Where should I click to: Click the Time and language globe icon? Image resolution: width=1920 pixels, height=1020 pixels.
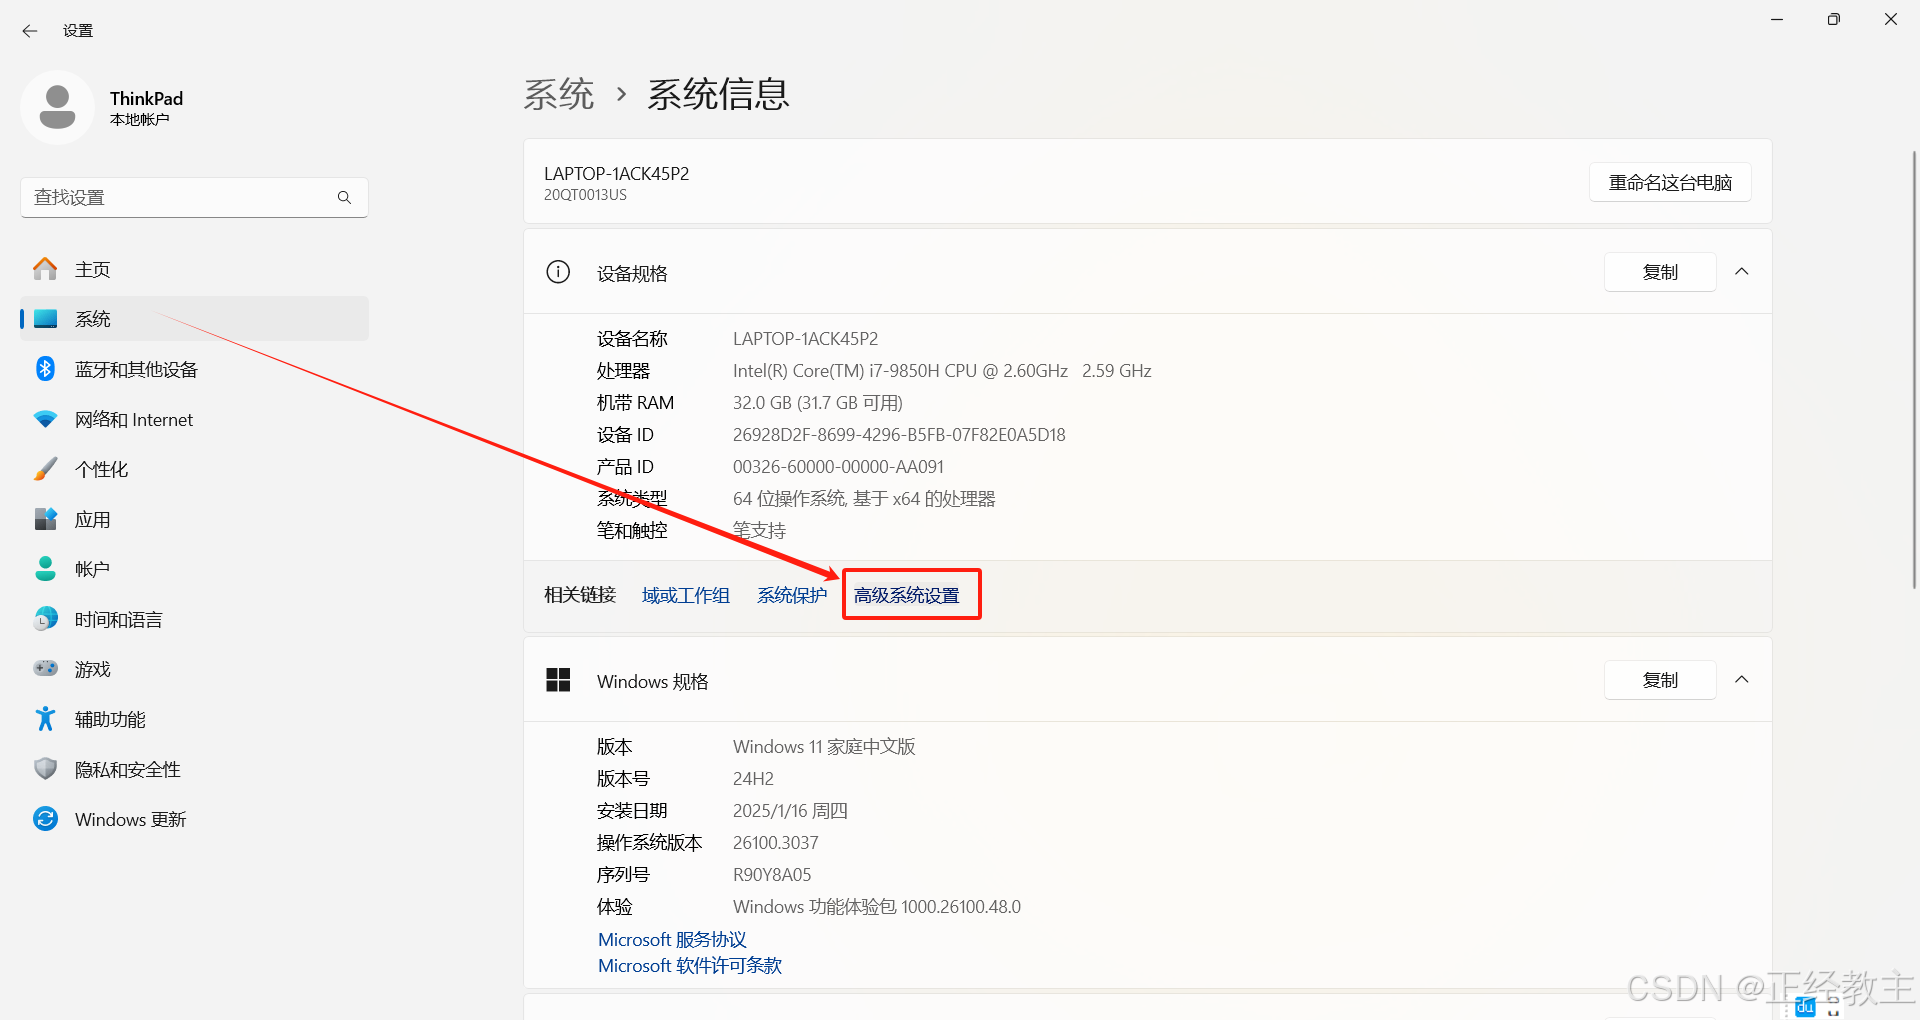(x=45, y=619)
